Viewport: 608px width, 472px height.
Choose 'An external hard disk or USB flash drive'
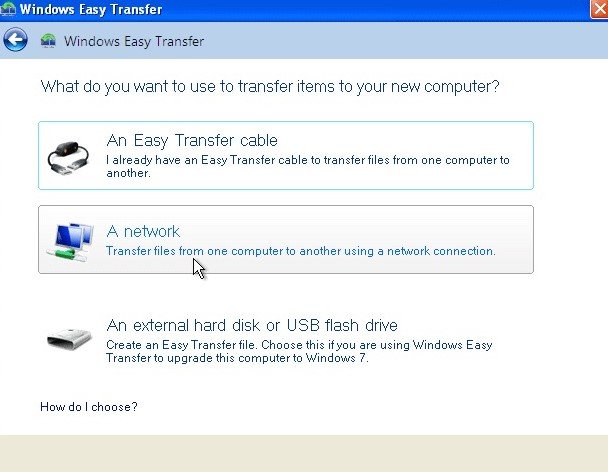point(252,325)
